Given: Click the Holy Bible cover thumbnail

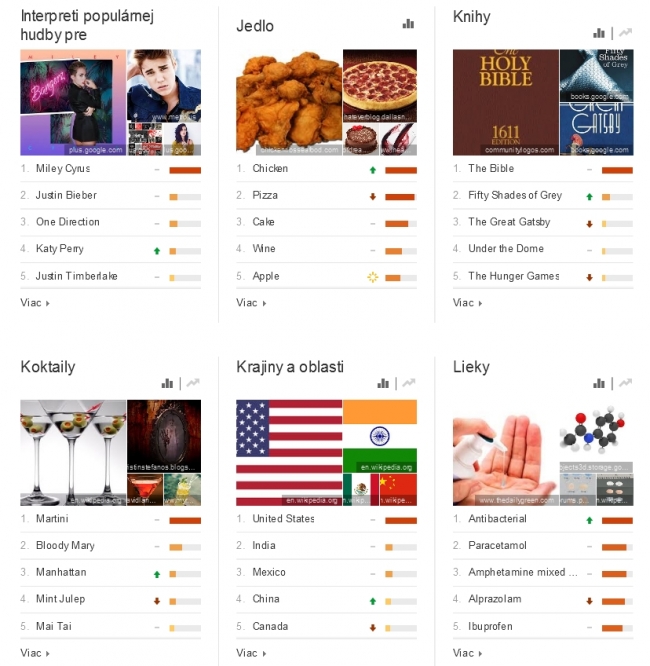Looking at the screenshot, I should pos(506,102).
